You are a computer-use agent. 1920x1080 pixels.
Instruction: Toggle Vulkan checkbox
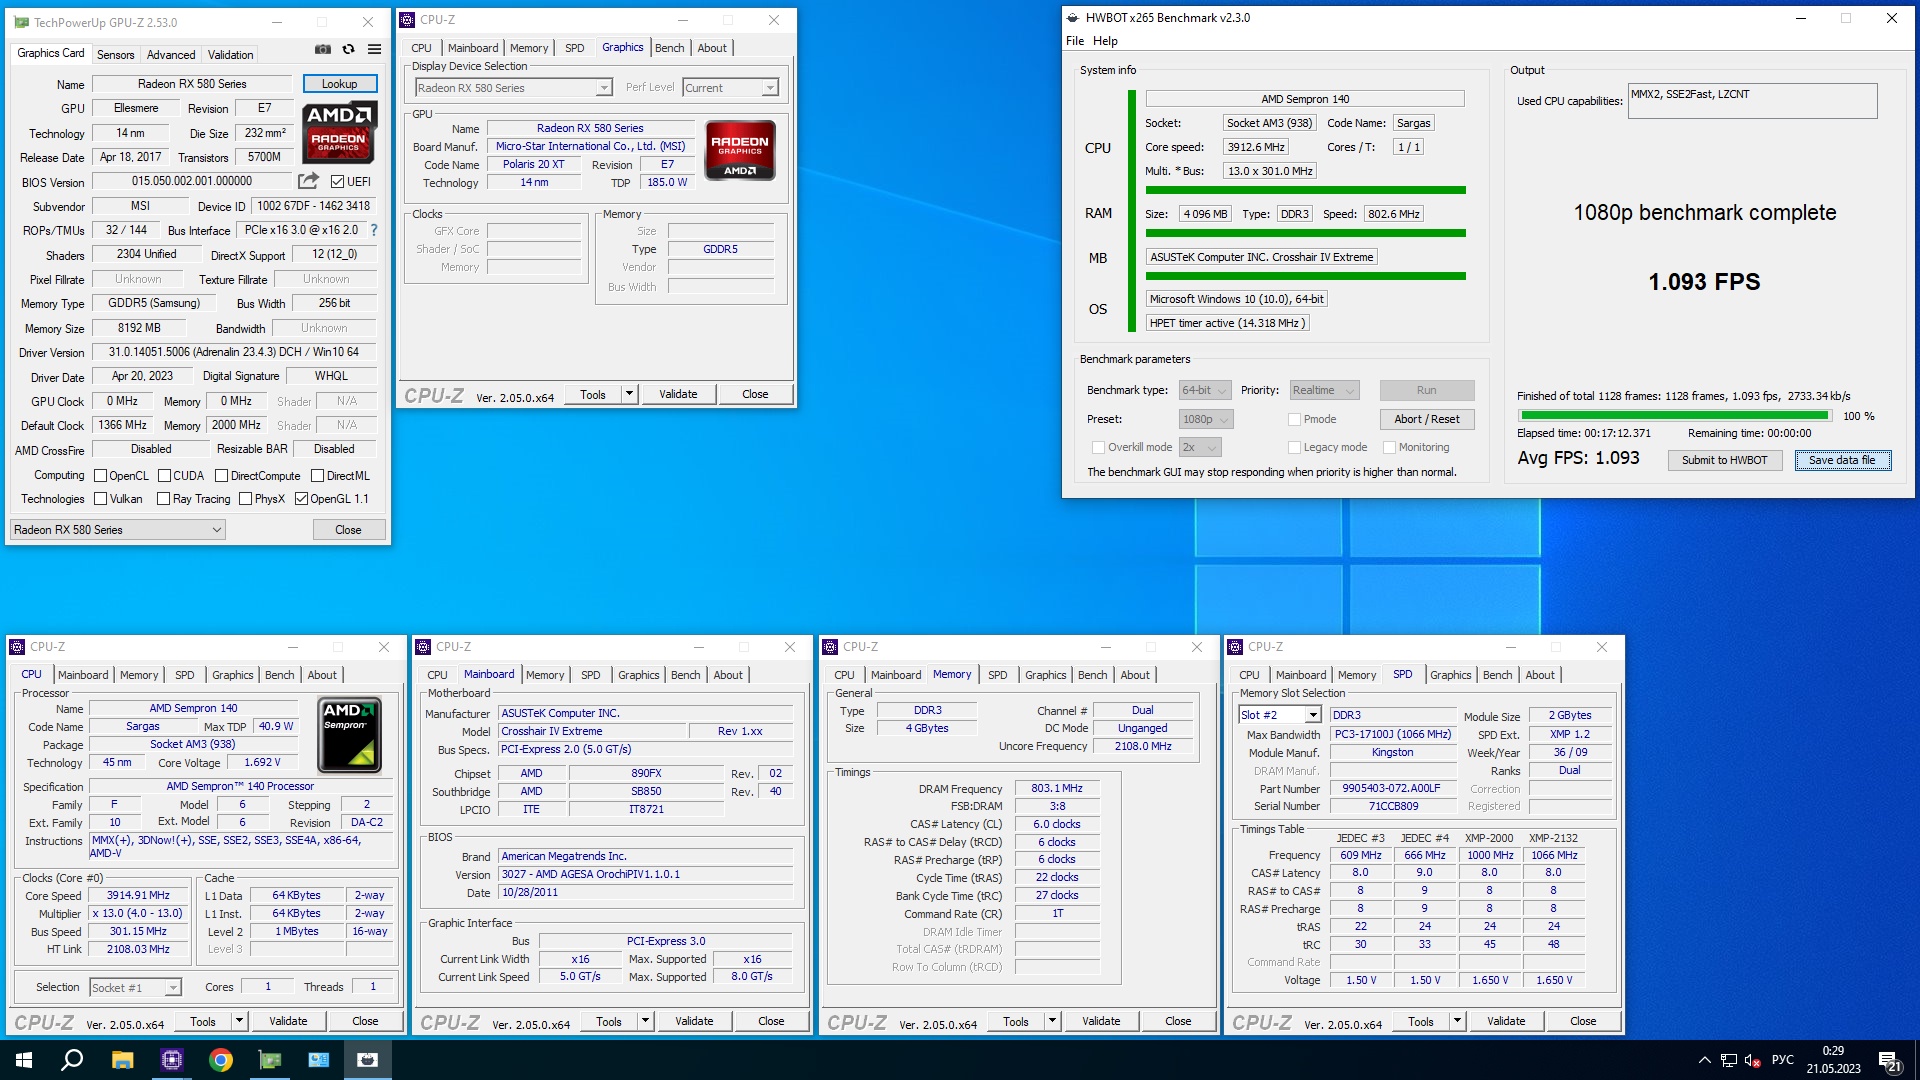(x=100, y=499)
